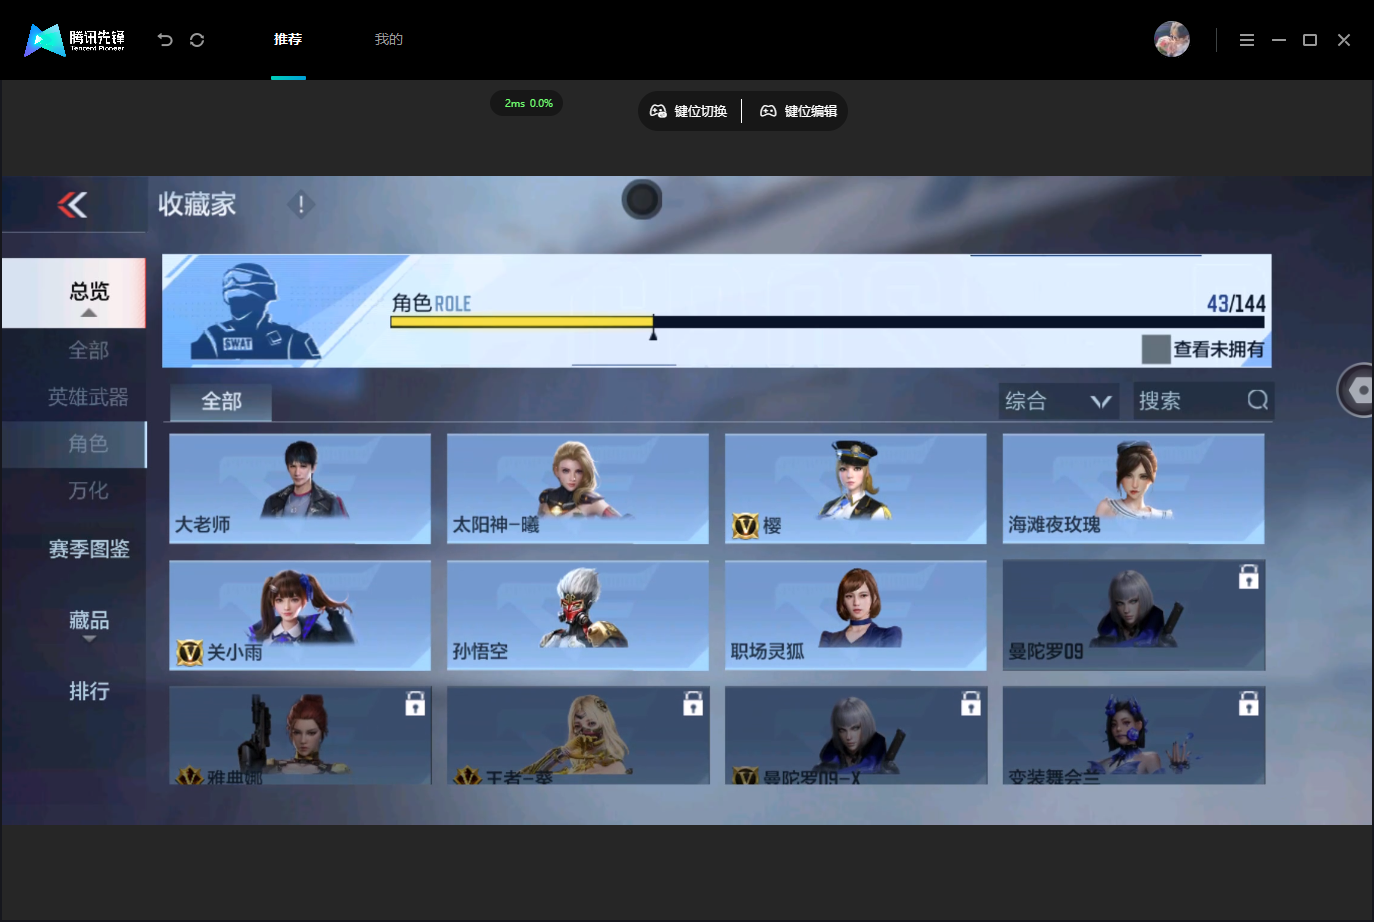Click the refresh icon in top bar
The image size is (1374, 922).
click(197, 40)
